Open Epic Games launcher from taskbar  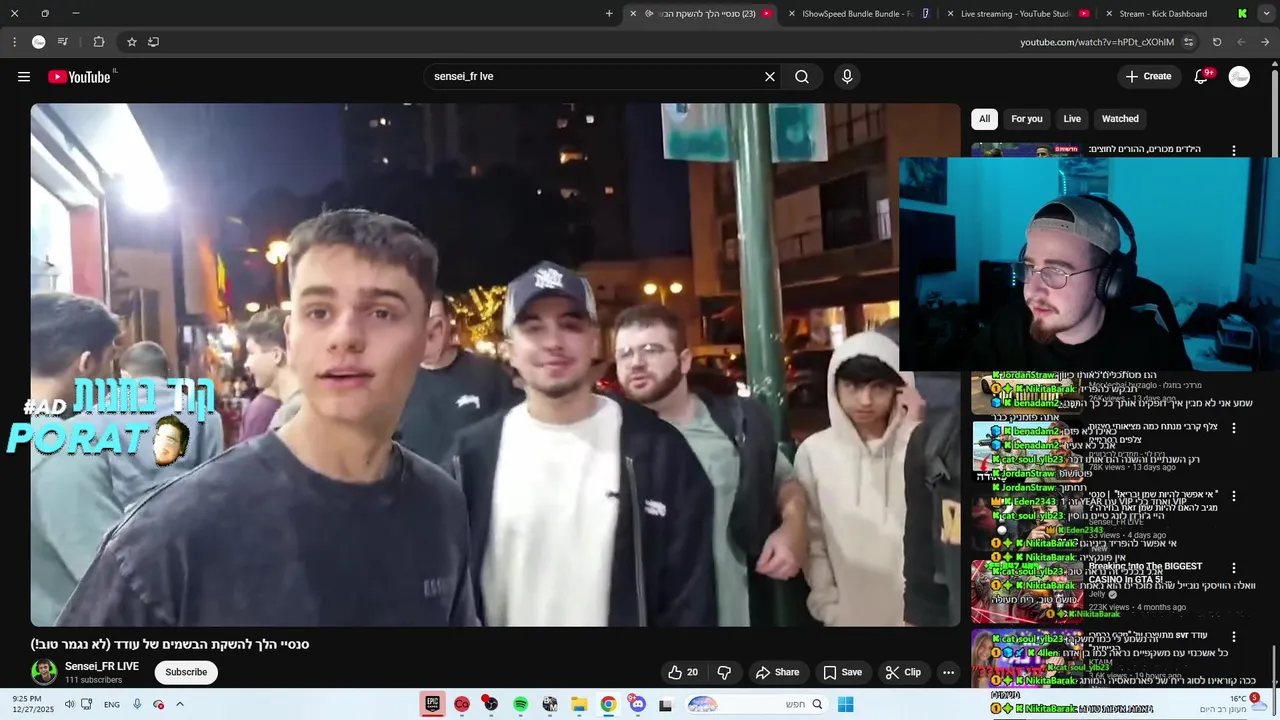(x=432, y=704)
